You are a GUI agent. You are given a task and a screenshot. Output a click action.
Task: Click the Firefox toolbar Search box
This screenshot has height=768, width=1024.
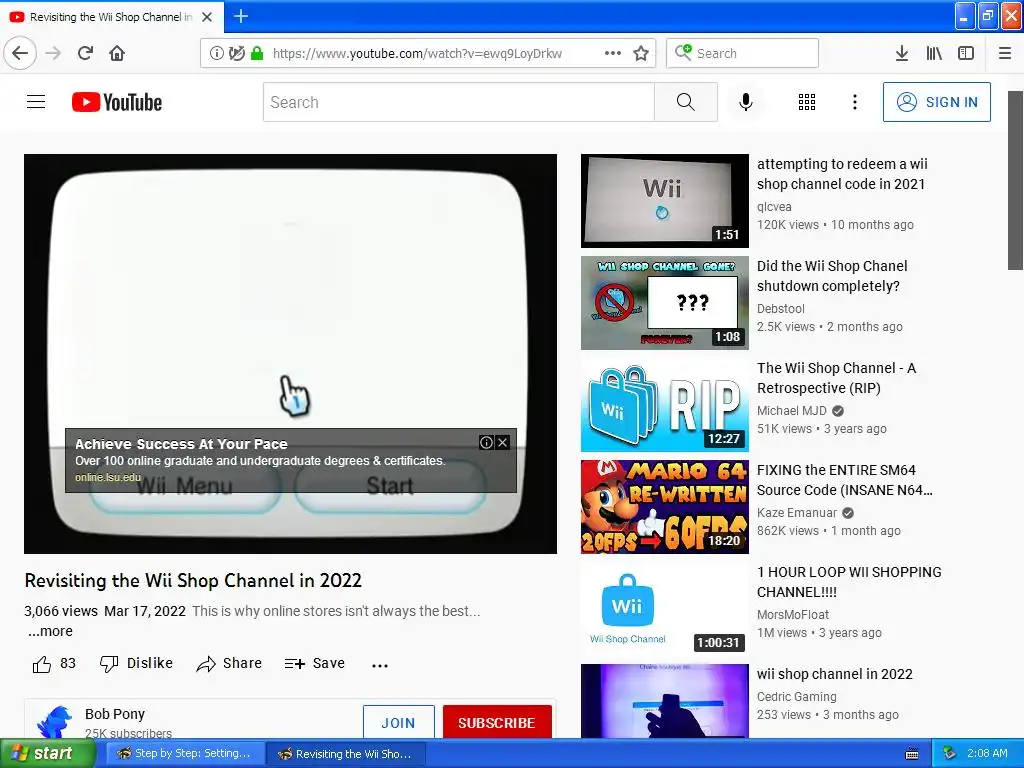pos(743,53)
